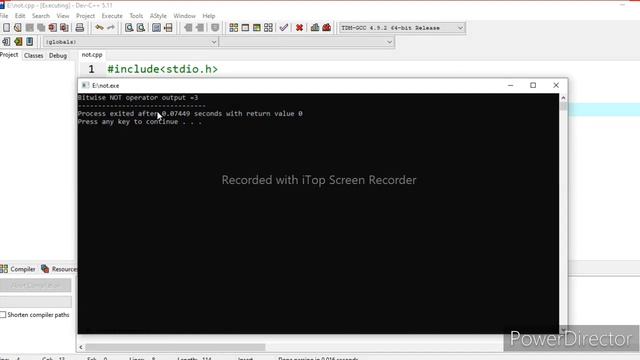Expand the empty function list dropdown

[x=307, y=42]
